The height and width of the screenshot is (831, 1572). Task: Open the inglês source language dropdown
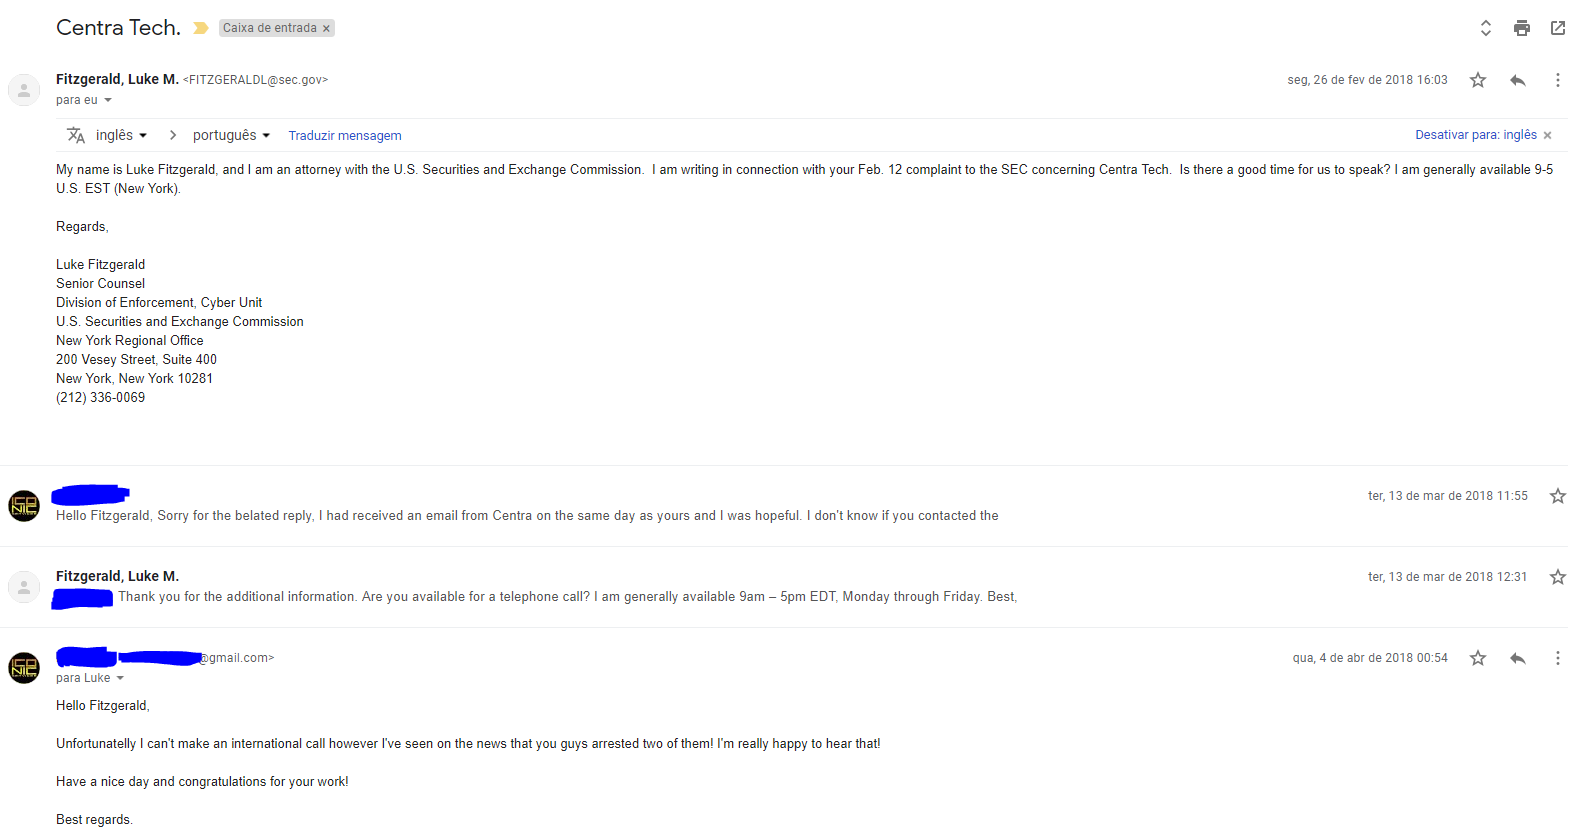[121, 135]
